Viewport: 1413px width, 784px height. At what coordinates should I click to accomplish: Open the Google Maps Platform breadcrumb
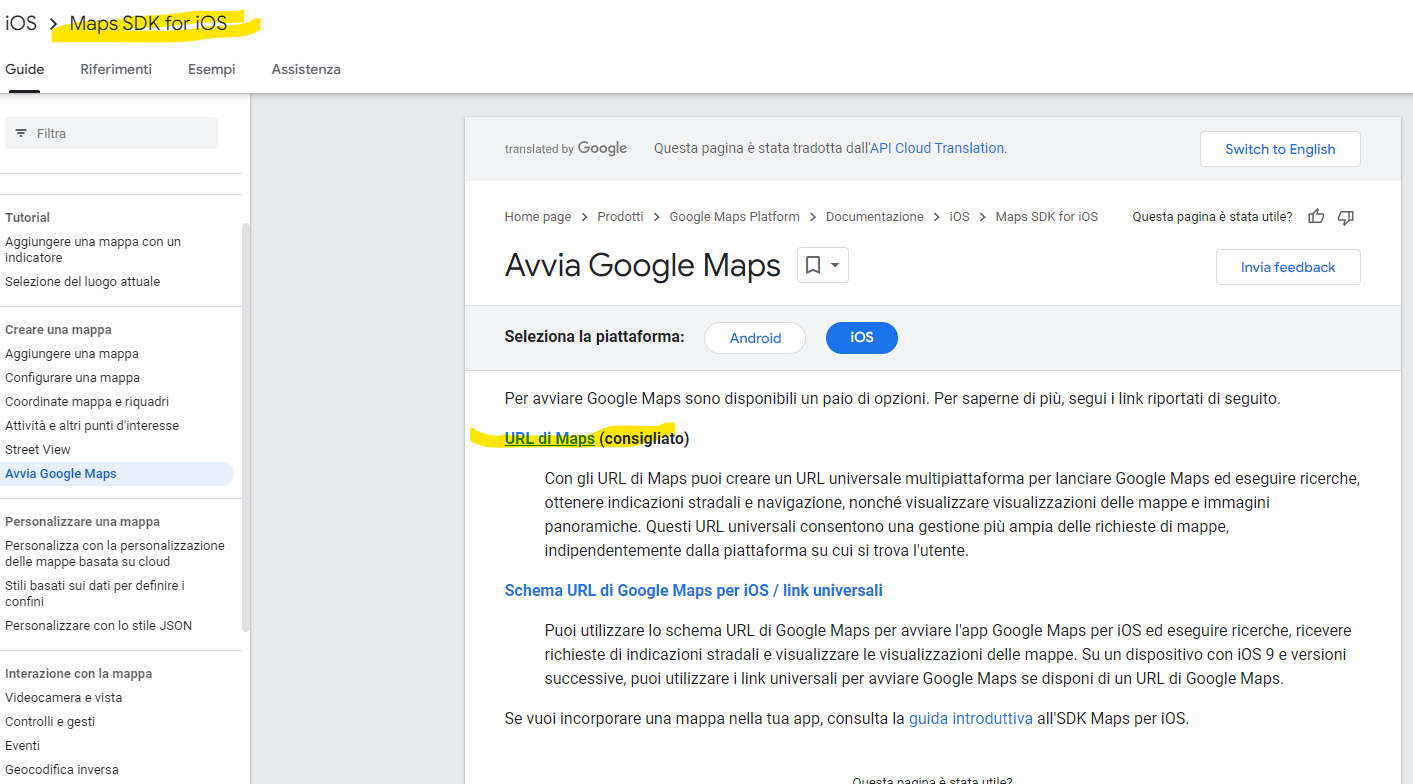(735, 217)
